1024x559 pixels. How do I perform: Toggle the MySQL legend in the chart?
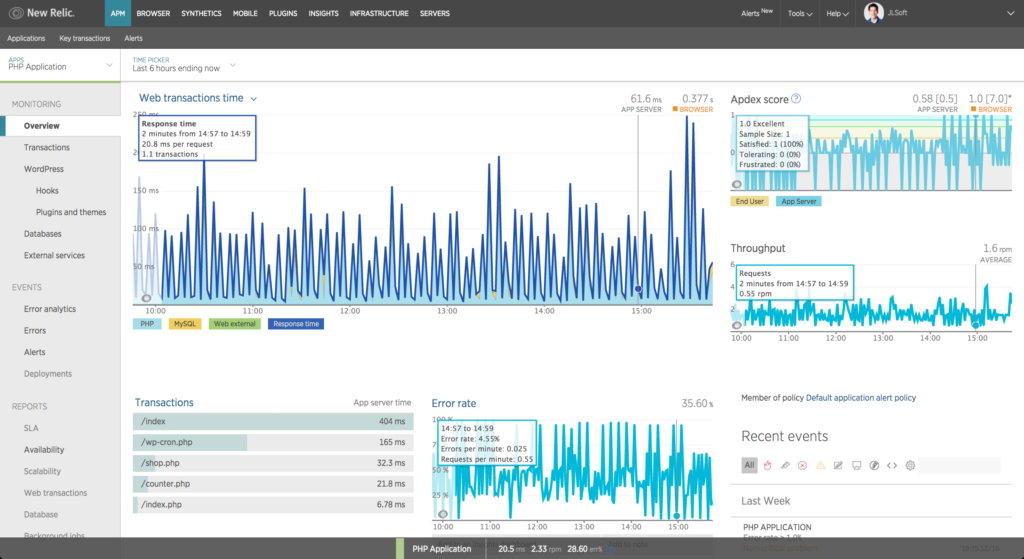pos(185,324)
